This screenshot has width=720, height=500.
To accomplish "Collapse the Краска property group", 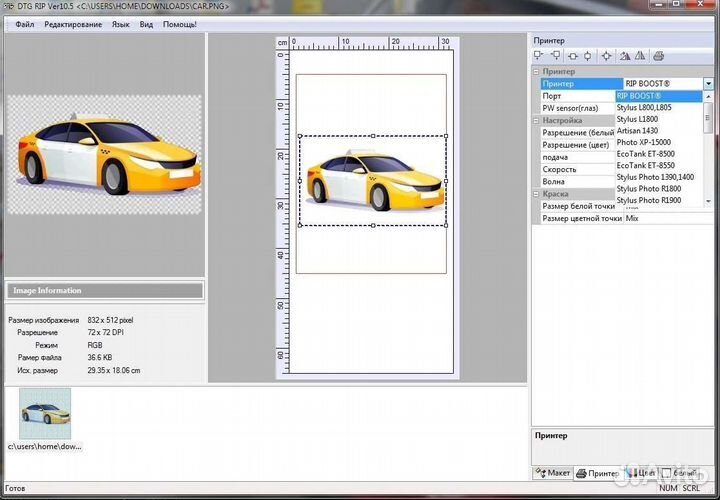I will tap(536, 194).
